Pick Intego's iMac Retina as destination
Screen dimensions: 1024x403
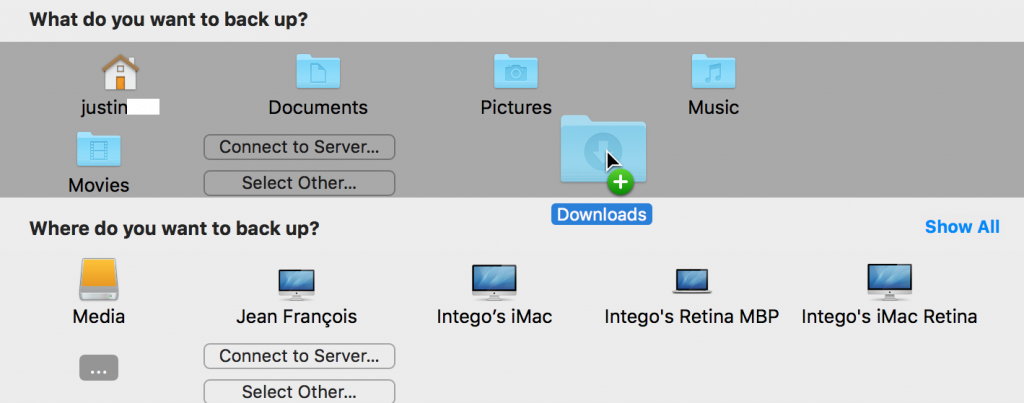click(889, 282)
